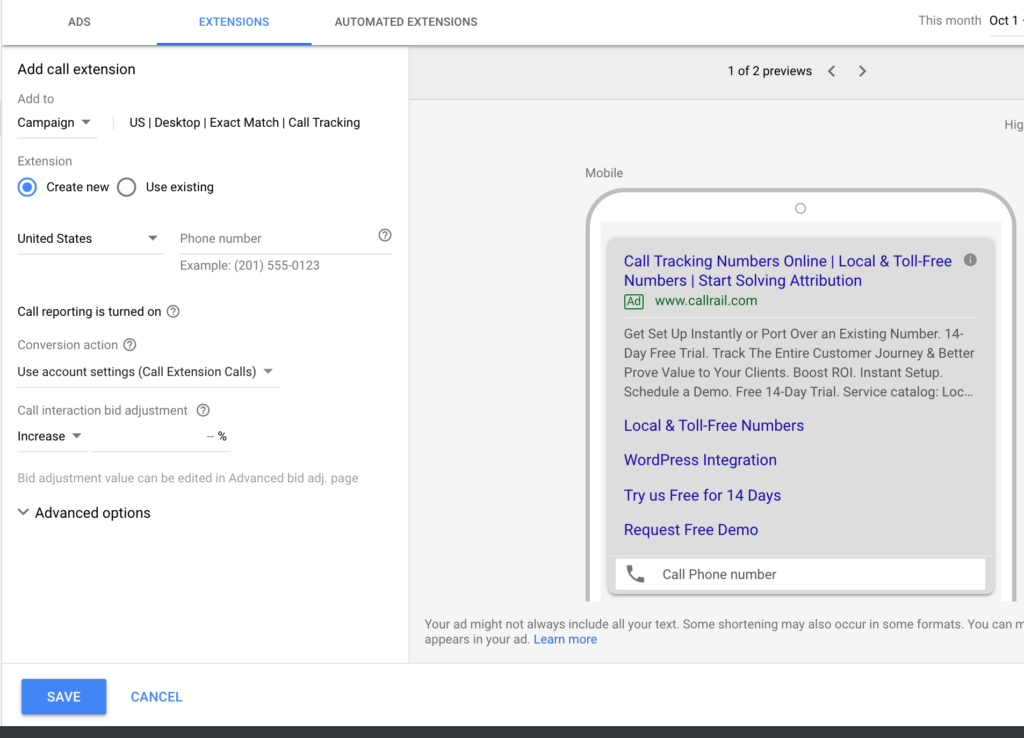Click the ad info icon in preview
This screenshot has width=1024, height=738.
pos(970,260)
